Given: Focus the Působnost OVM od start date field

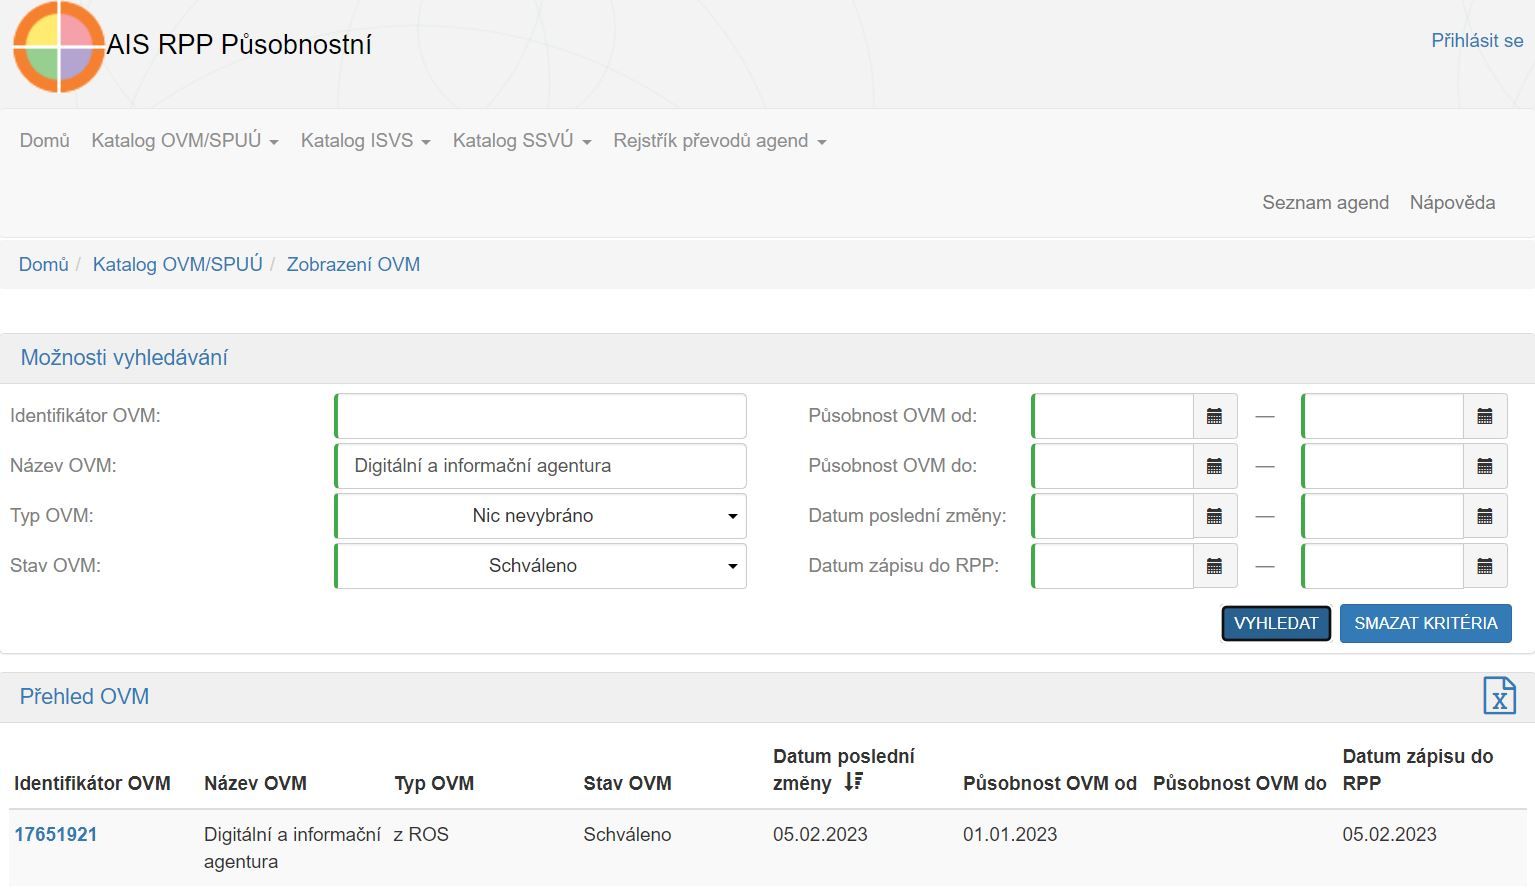Looking at the screenshot, I should (x=1113, y=416).
